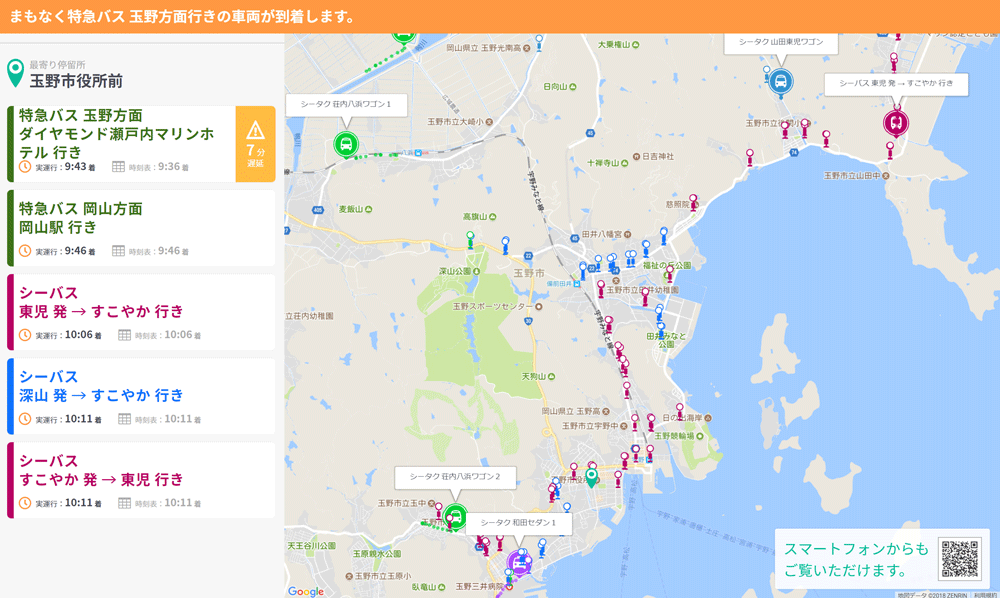Click the orange arrival notification banner
This screenshot has width=1000, height=598.
coord(500,17)
